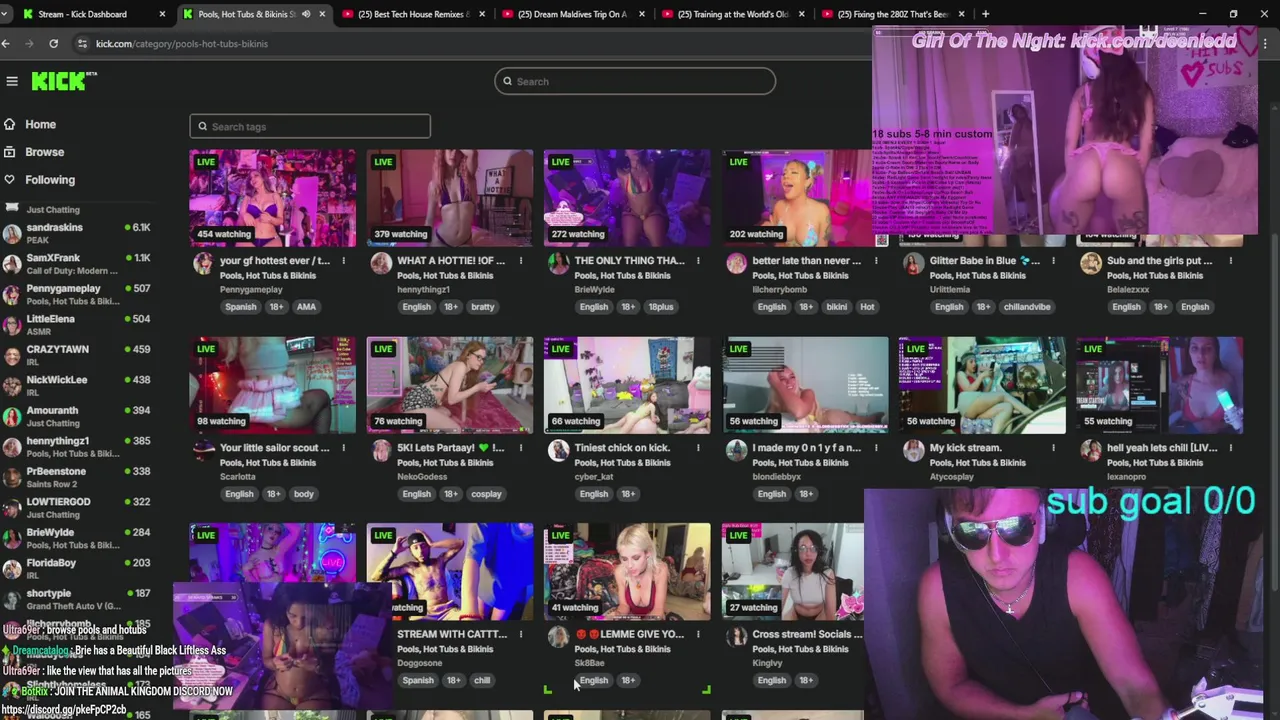Reload the page with browser refresh

point(53,43)
